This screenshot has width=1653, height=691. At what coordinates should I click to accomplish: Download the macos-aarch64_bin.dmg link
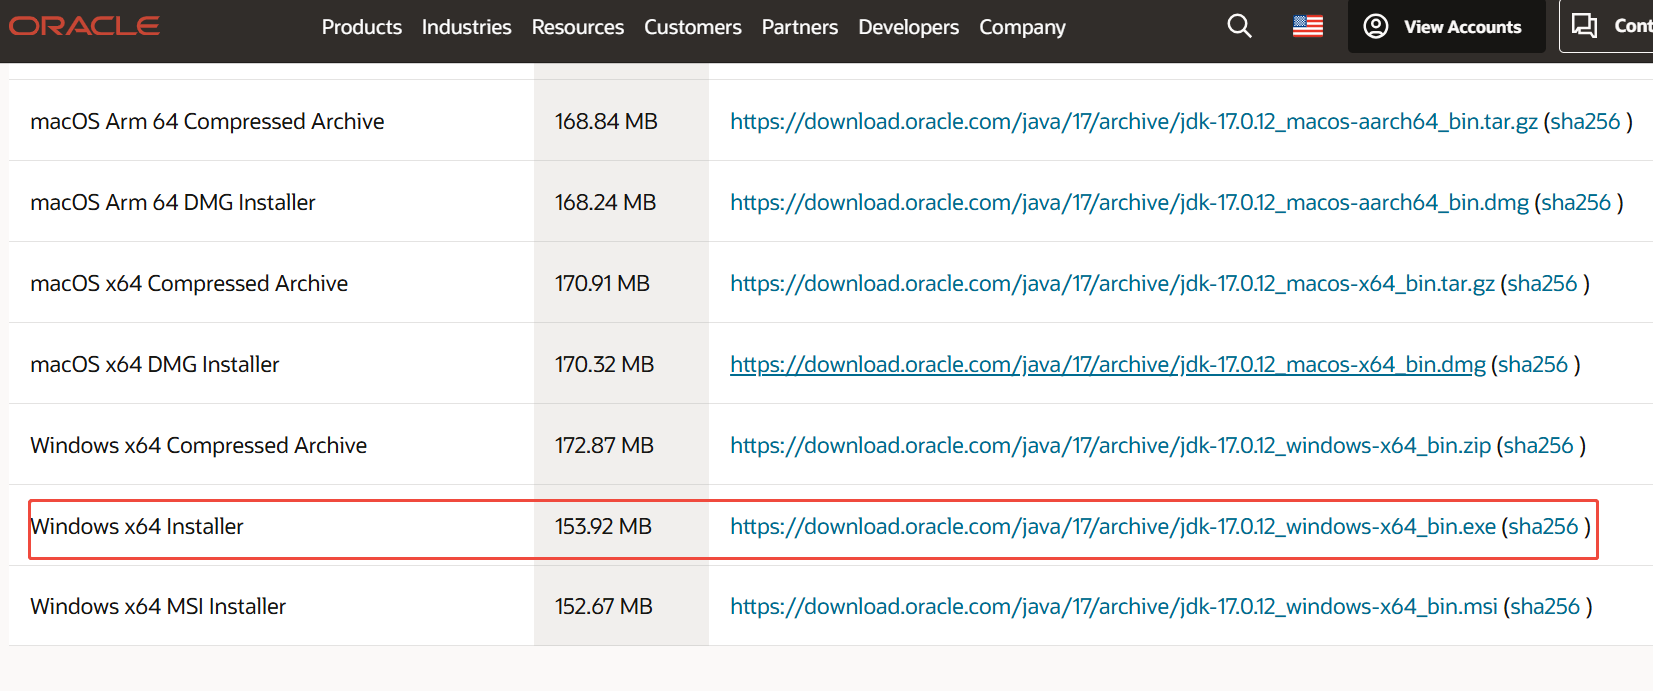coord(1130,202)
